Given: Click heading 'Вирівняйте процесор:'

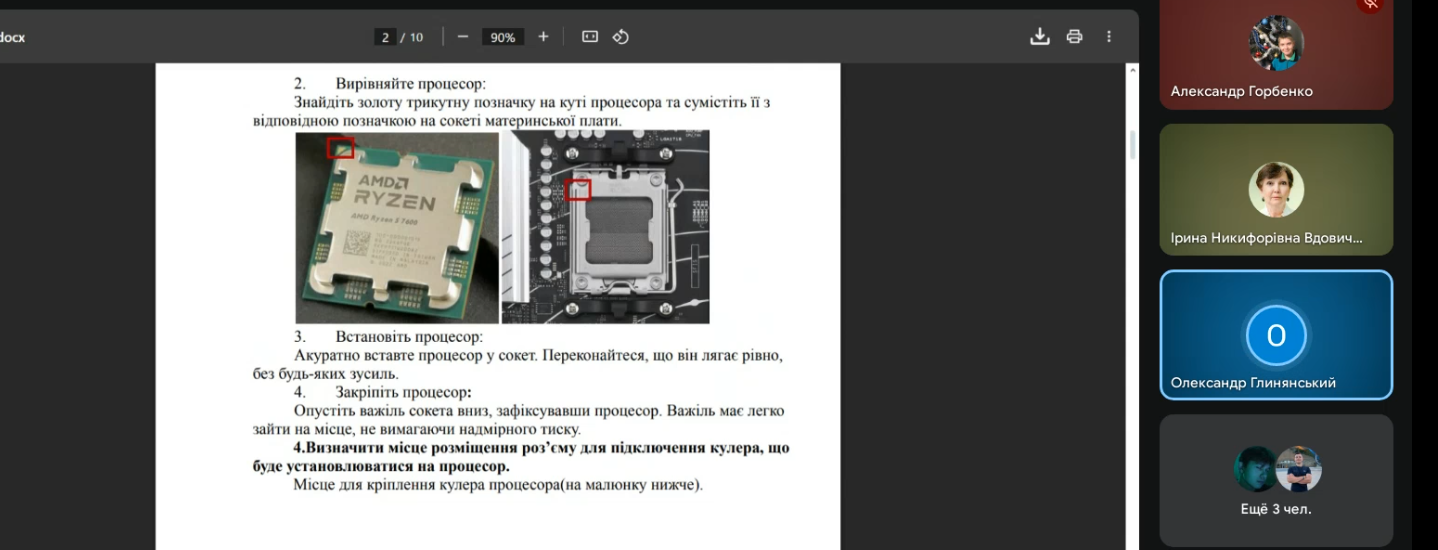Looking at the screenshot, I should 411,84.
